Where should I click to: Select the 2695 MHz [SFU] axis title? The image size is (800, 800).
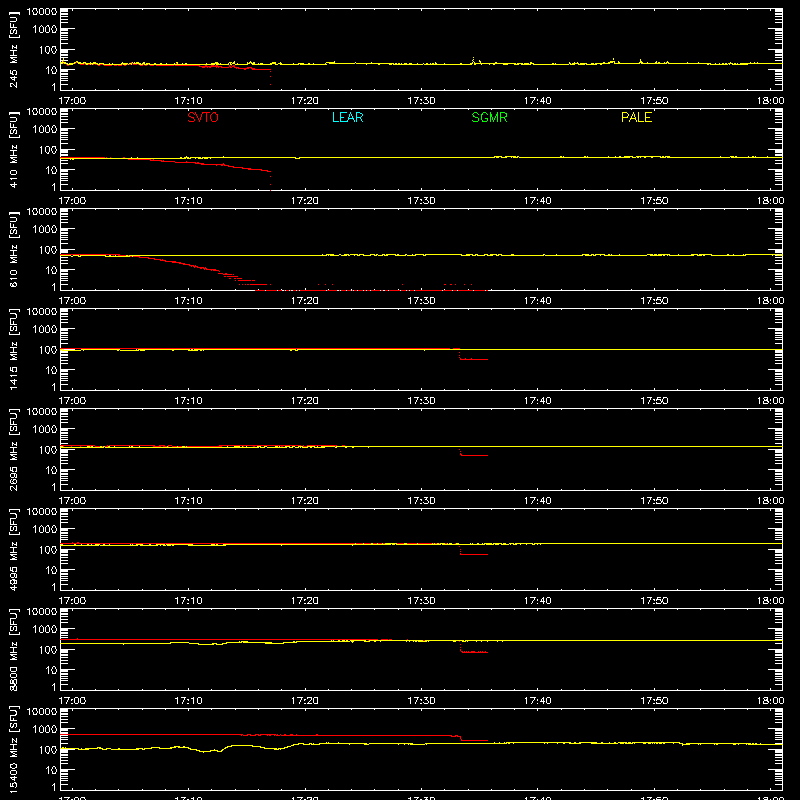pyautogui.click(x=13, y=449)
